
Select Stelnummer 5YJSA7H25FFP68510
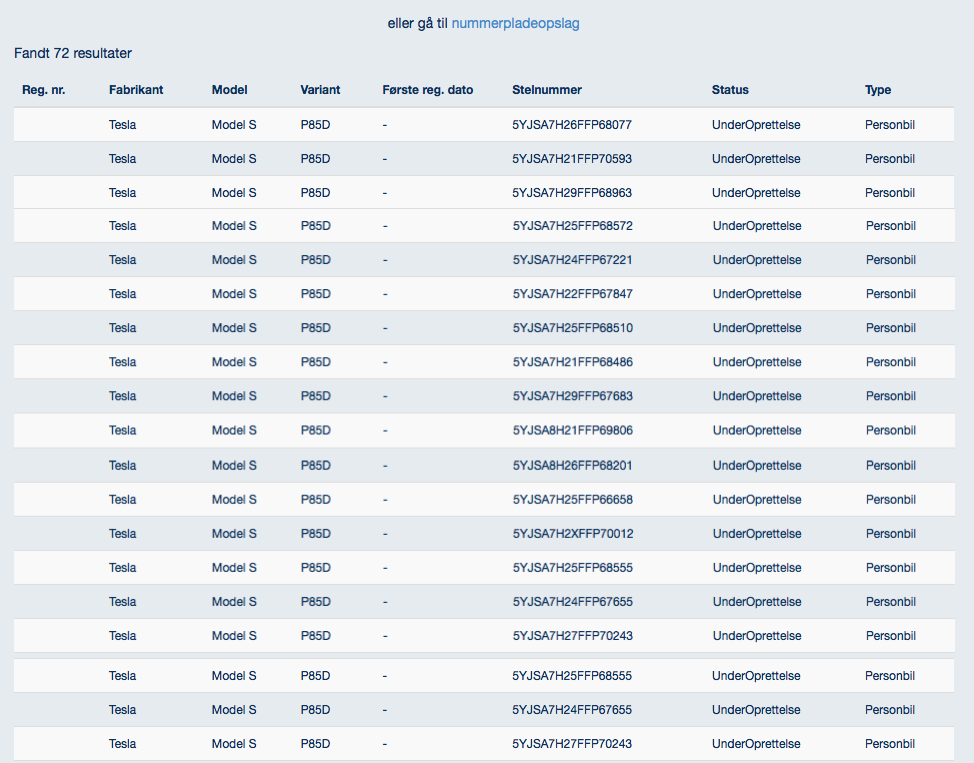[x=573, y=329]
